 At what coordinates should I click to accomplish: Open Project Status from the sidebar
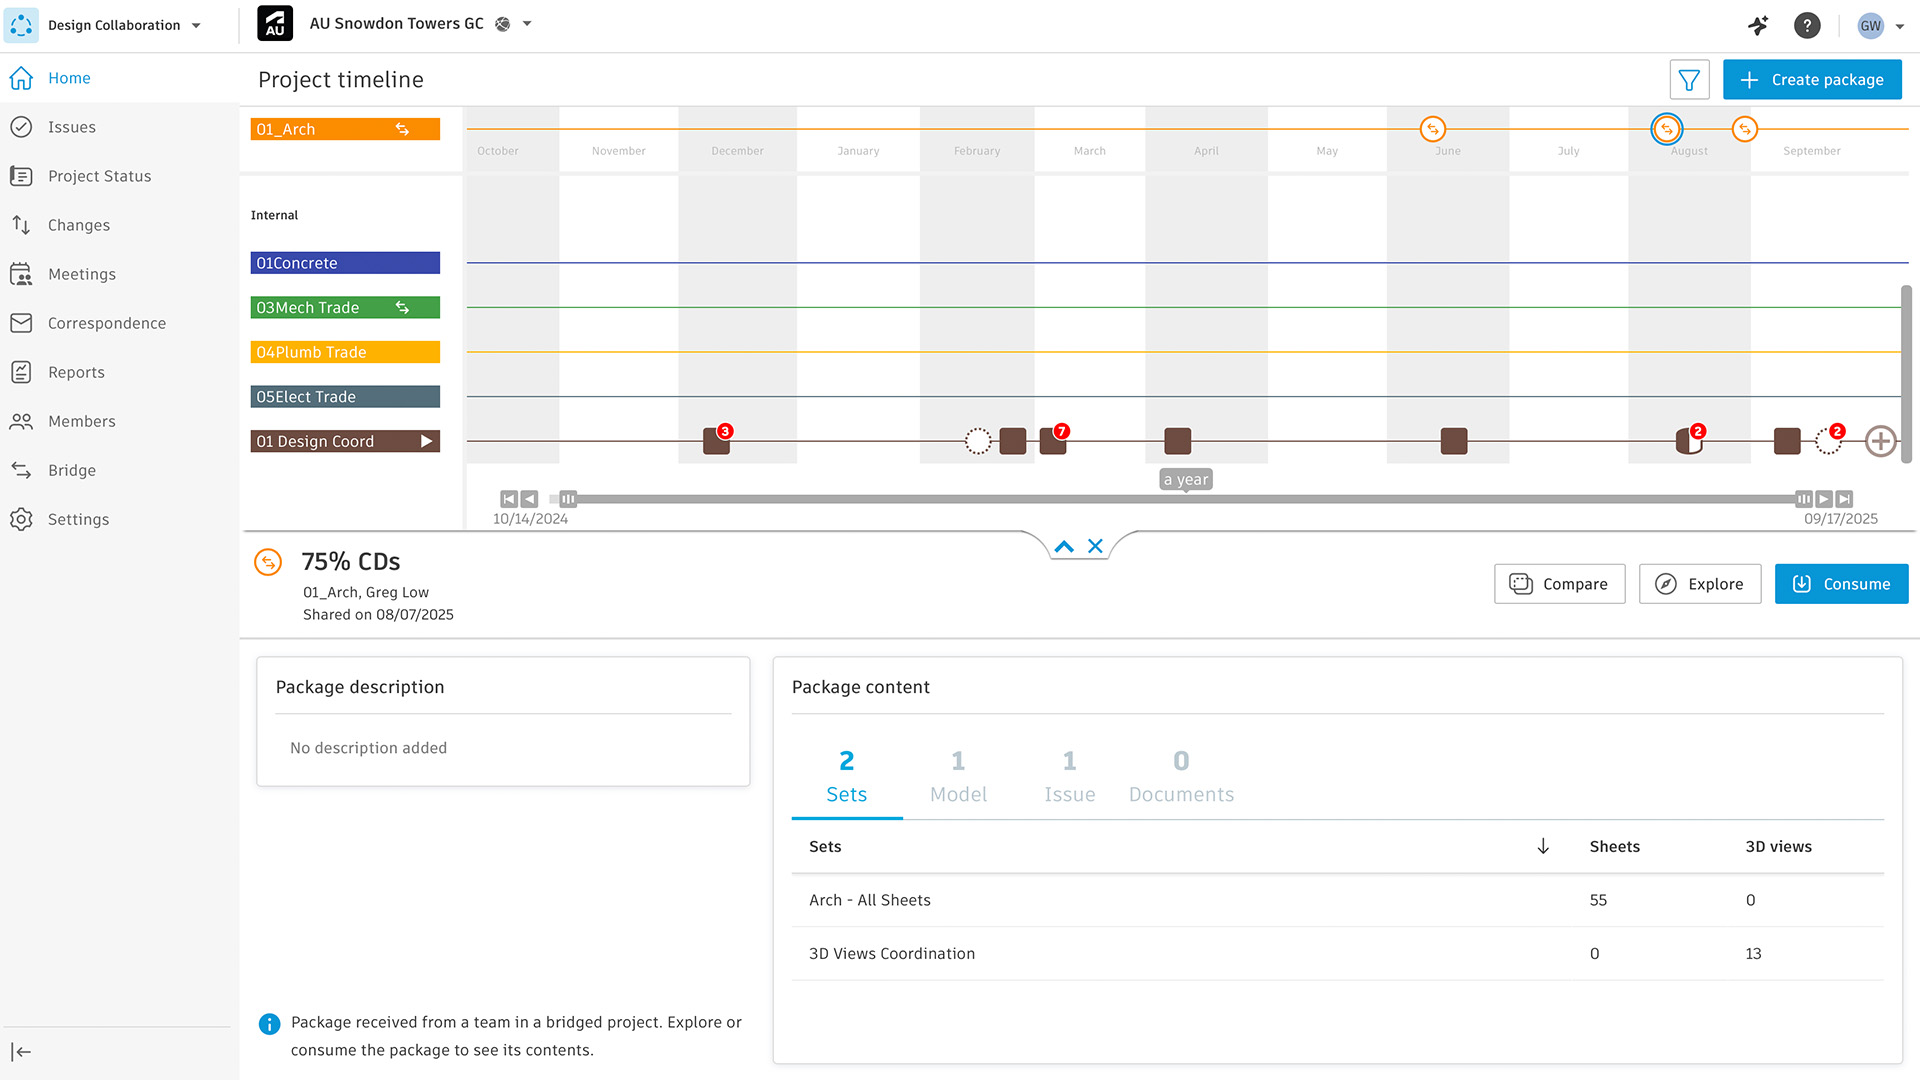point(99,176)
